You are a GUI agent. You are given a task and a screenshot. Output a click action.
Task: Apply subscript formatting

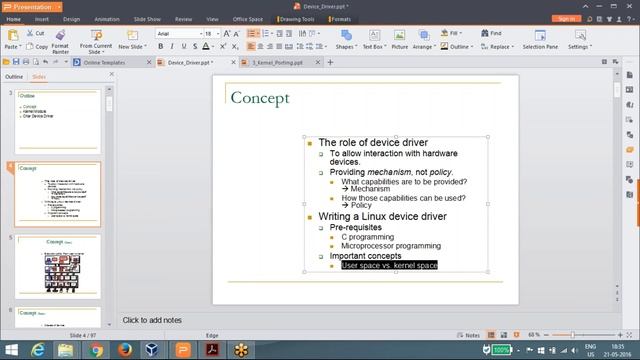point(235,47)
